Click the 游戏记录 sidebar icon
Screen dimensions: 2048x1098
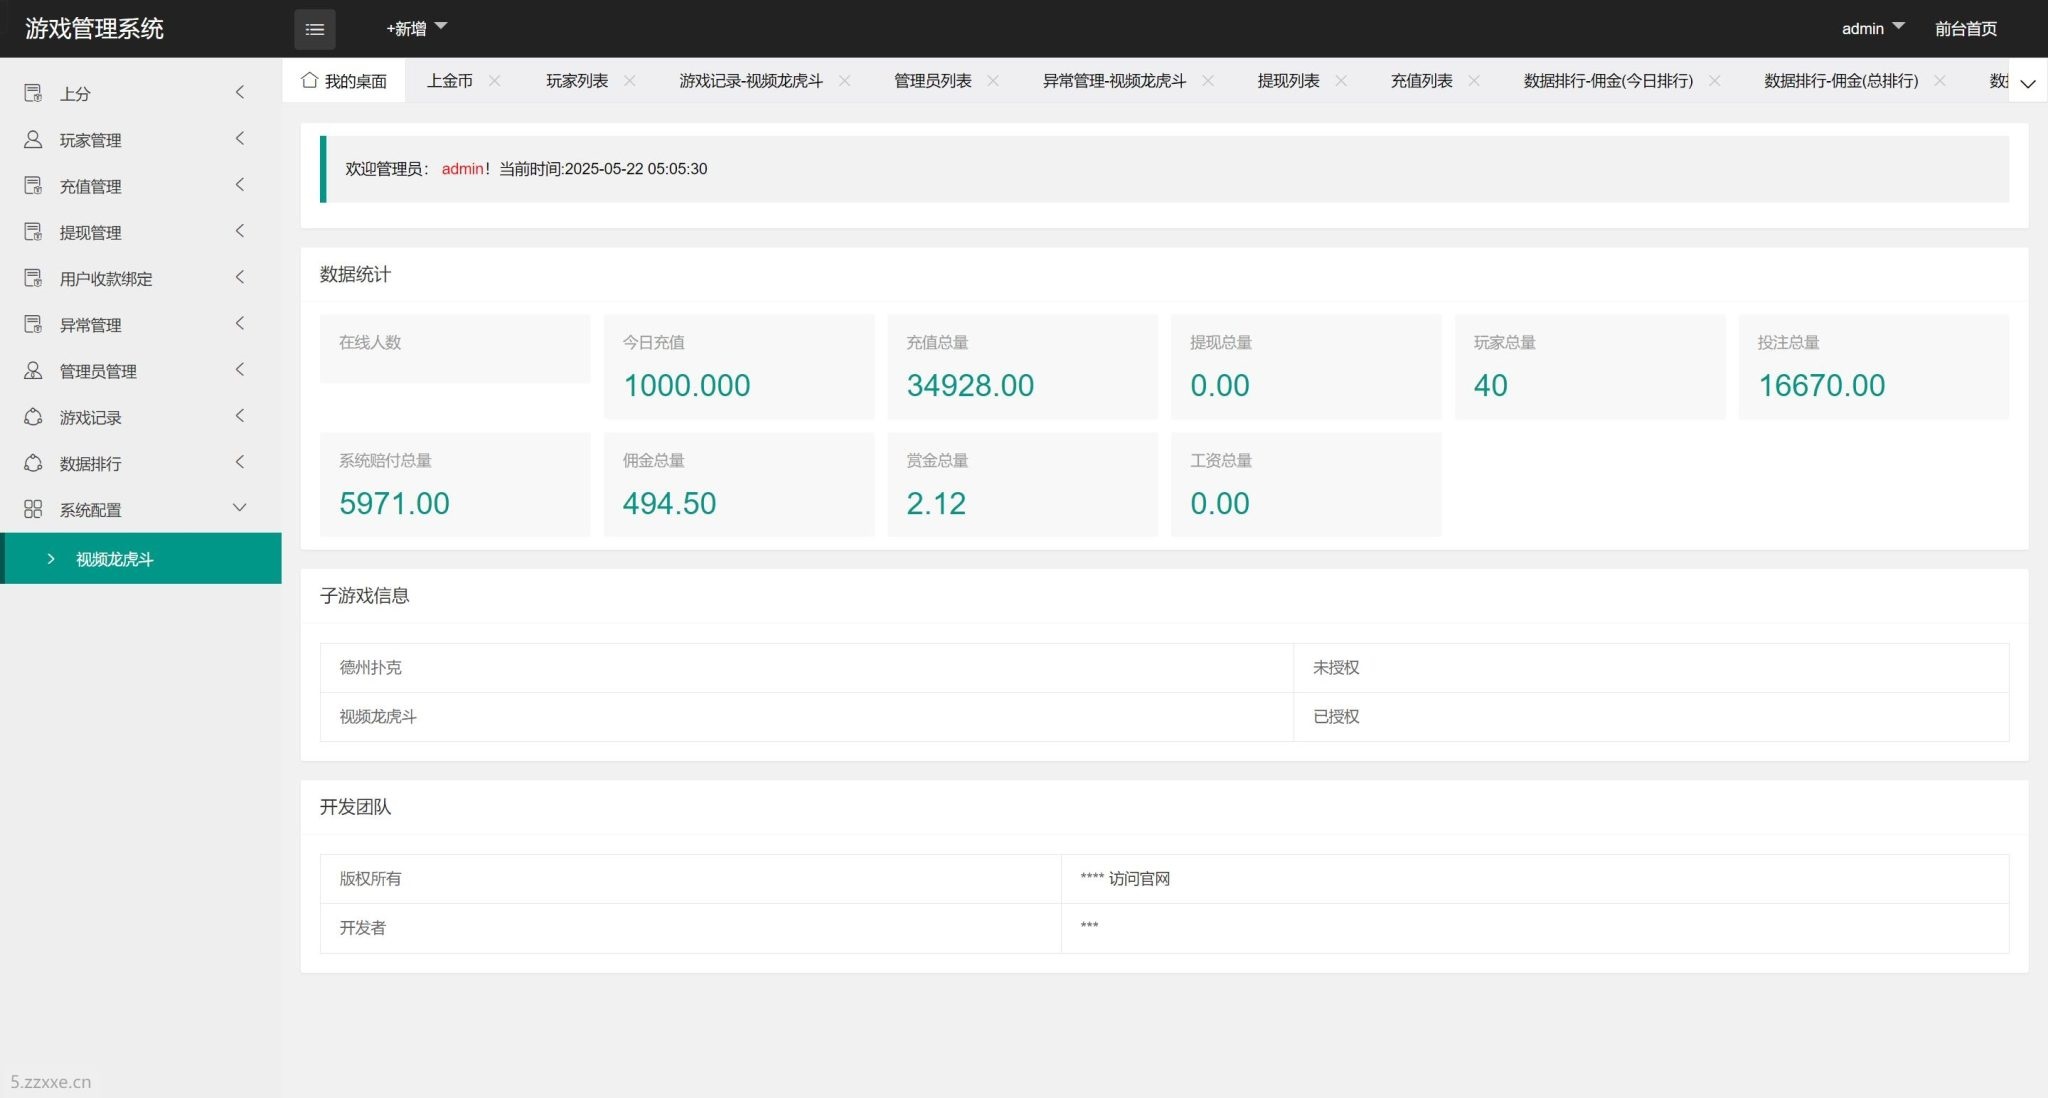(33, 417)
